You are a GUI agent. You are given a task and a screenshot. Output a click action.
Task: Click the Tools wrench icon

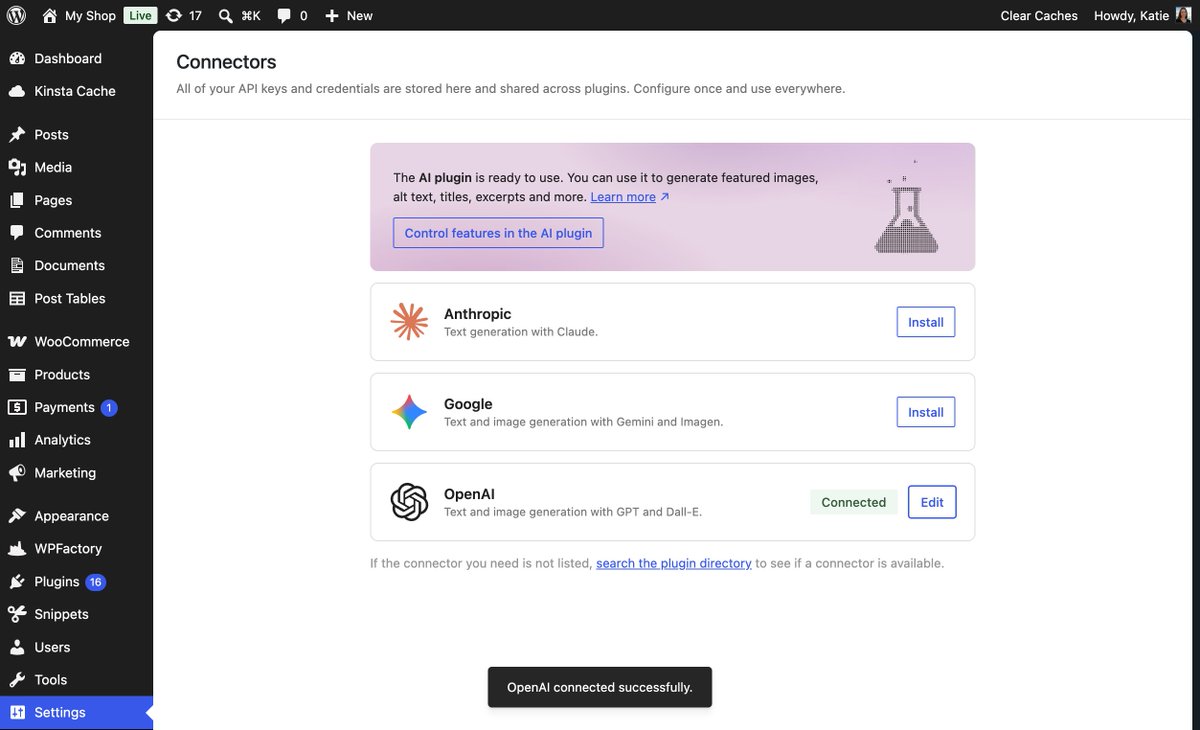pos(17,680)
